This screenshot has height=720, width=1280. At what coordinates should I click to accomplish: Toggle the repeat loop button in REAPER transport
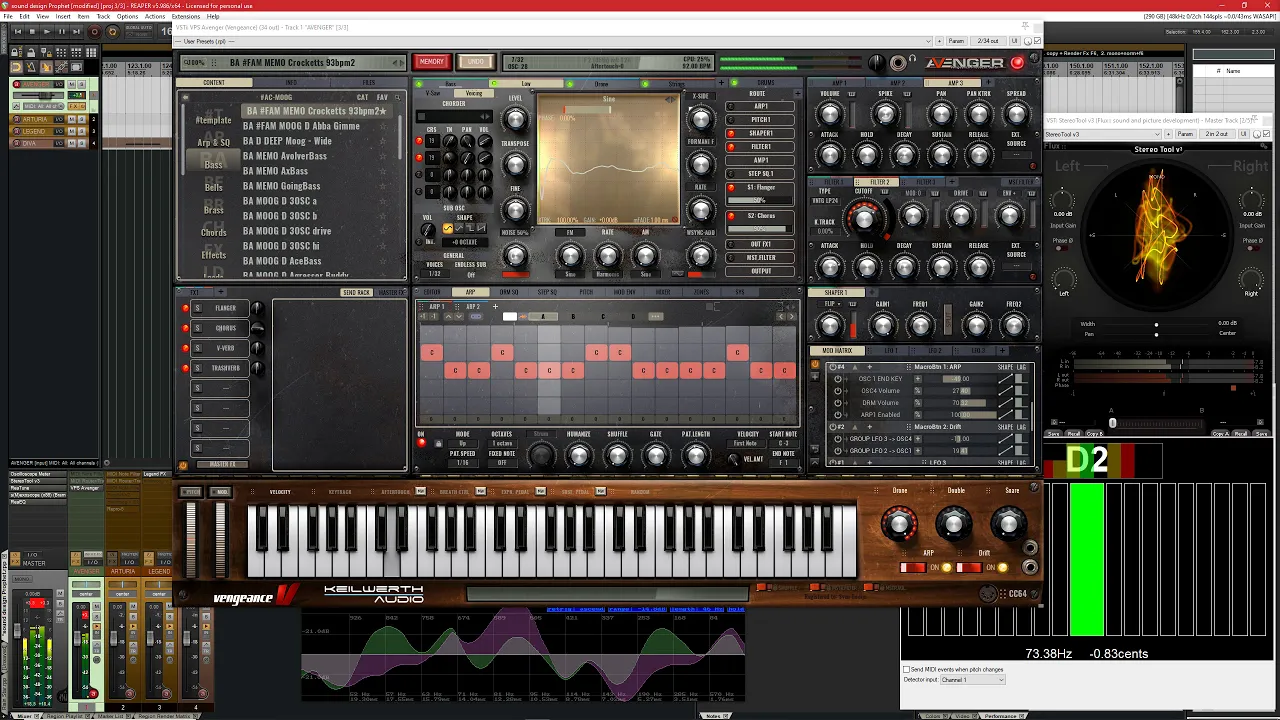(111, 31)
